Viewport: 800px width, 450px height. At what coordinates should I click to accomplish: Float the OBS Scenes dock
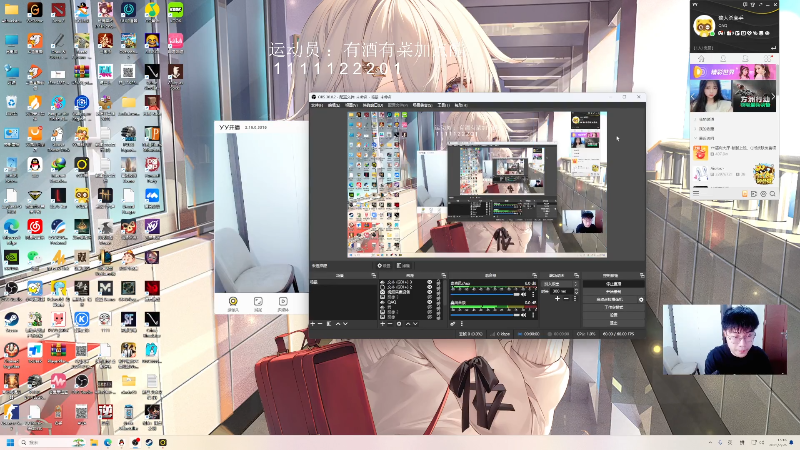click(x=373, y=275)
